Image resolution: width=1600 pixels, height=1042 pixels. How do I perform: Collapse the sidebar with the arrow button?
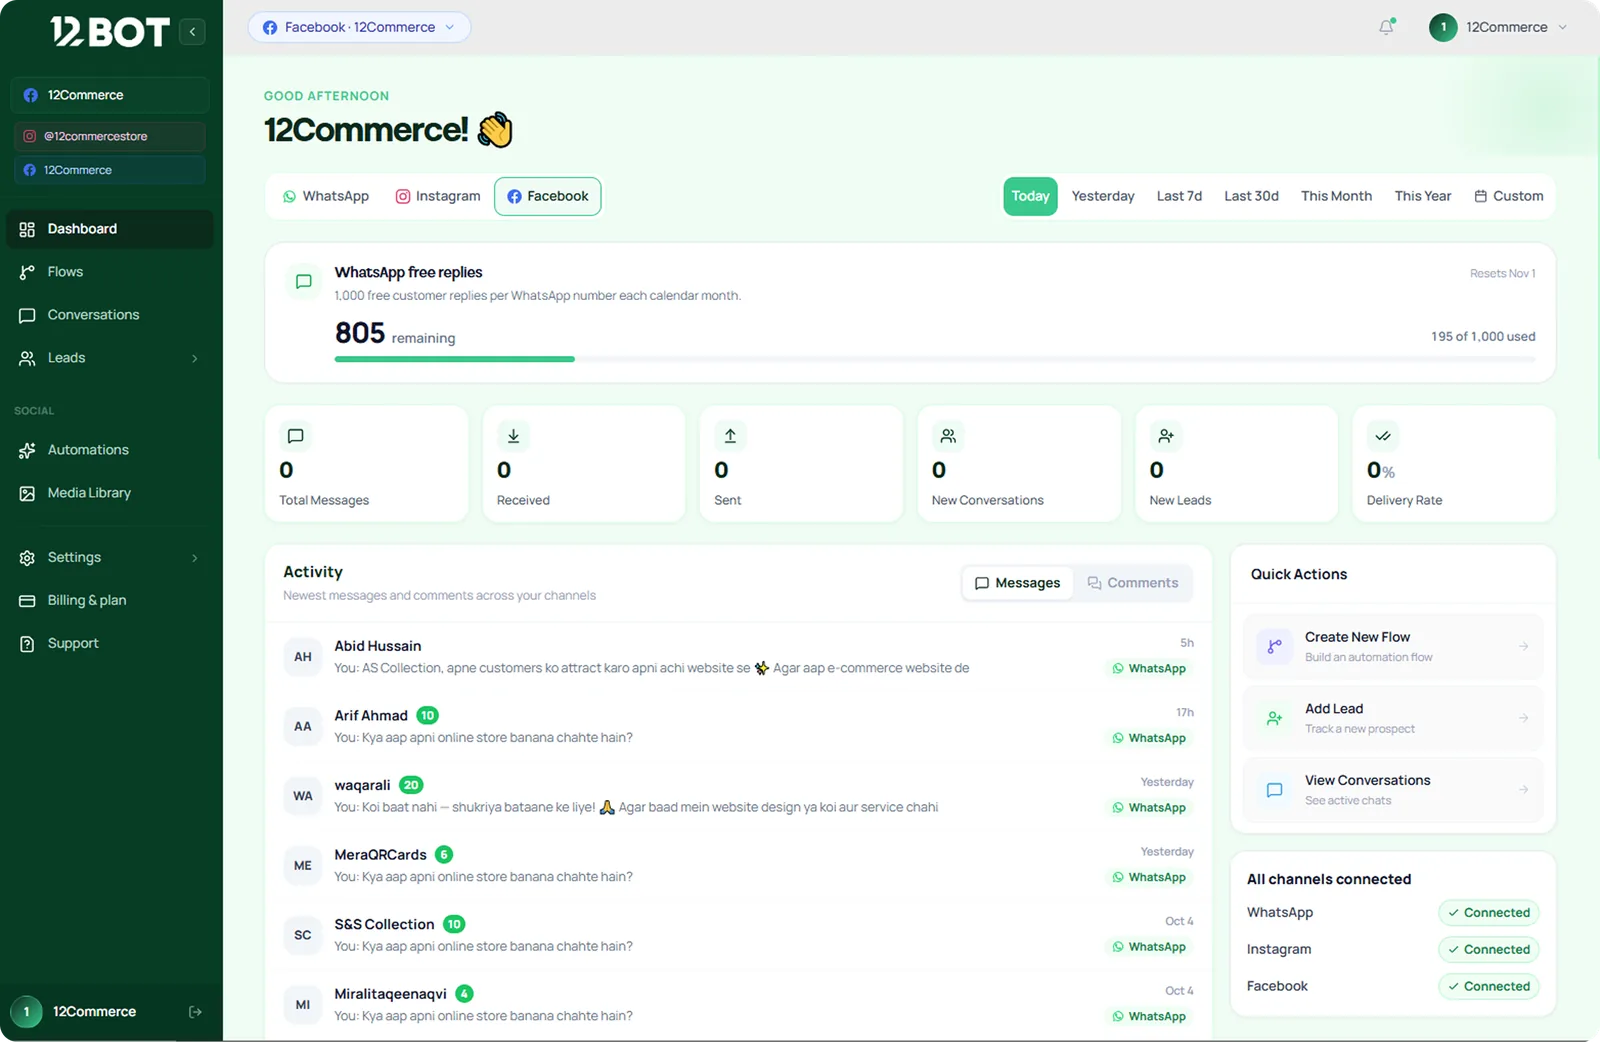tap(192, 32)
